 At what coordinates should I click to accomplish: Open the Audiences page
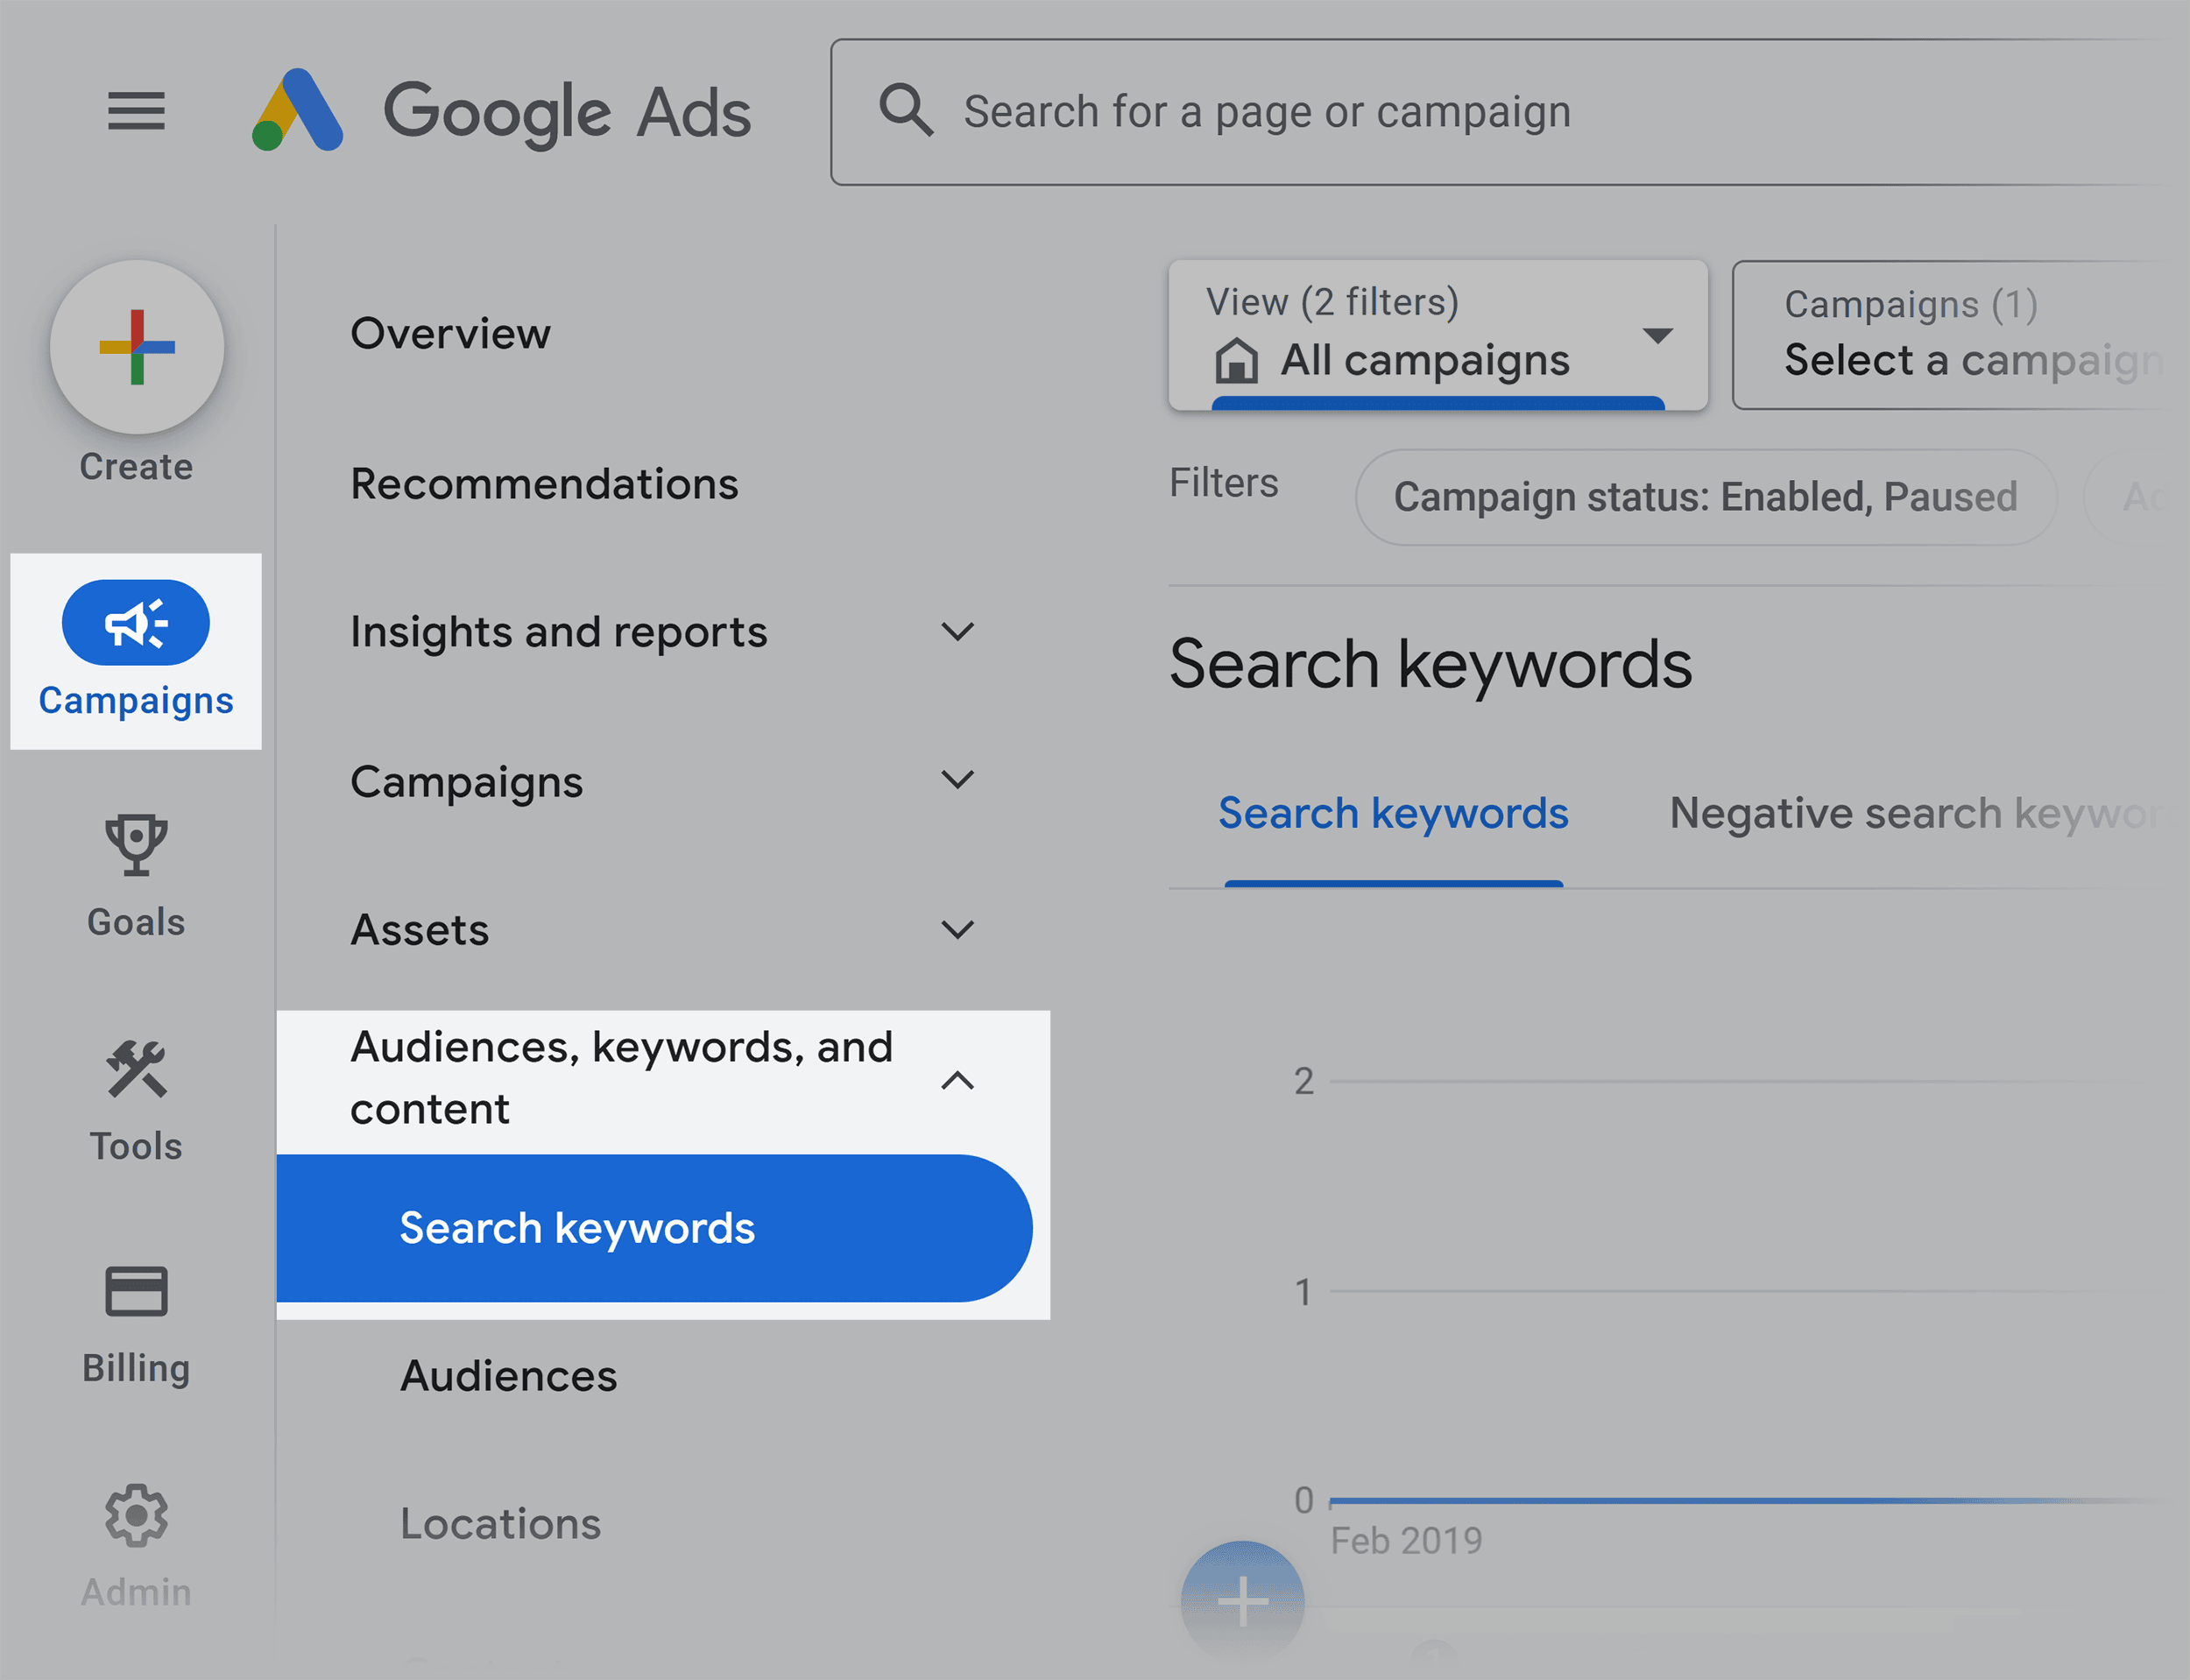click(508, 1375)
